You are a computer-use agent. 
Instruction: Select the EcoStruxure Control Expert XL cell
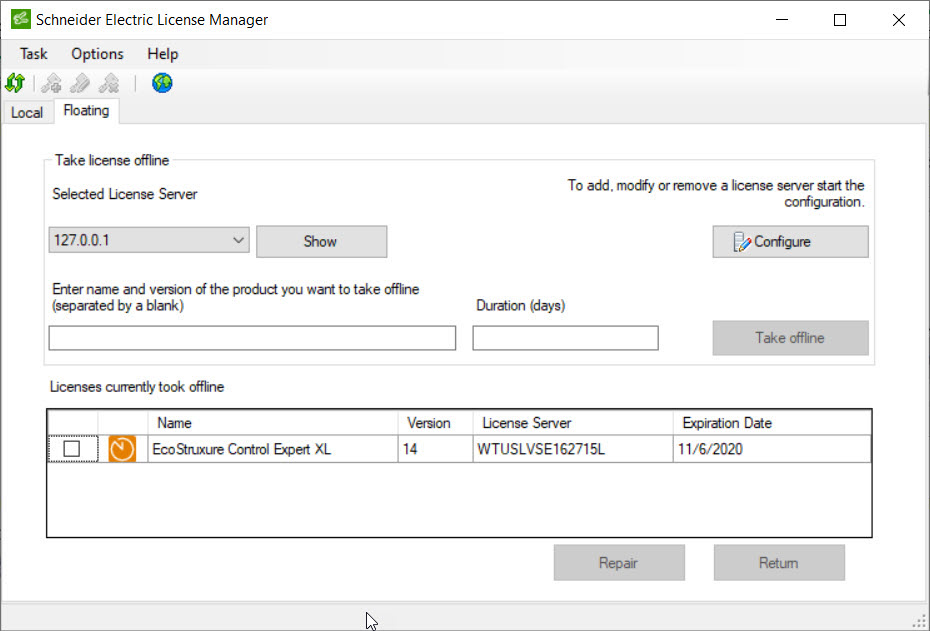tap(273, 449)
